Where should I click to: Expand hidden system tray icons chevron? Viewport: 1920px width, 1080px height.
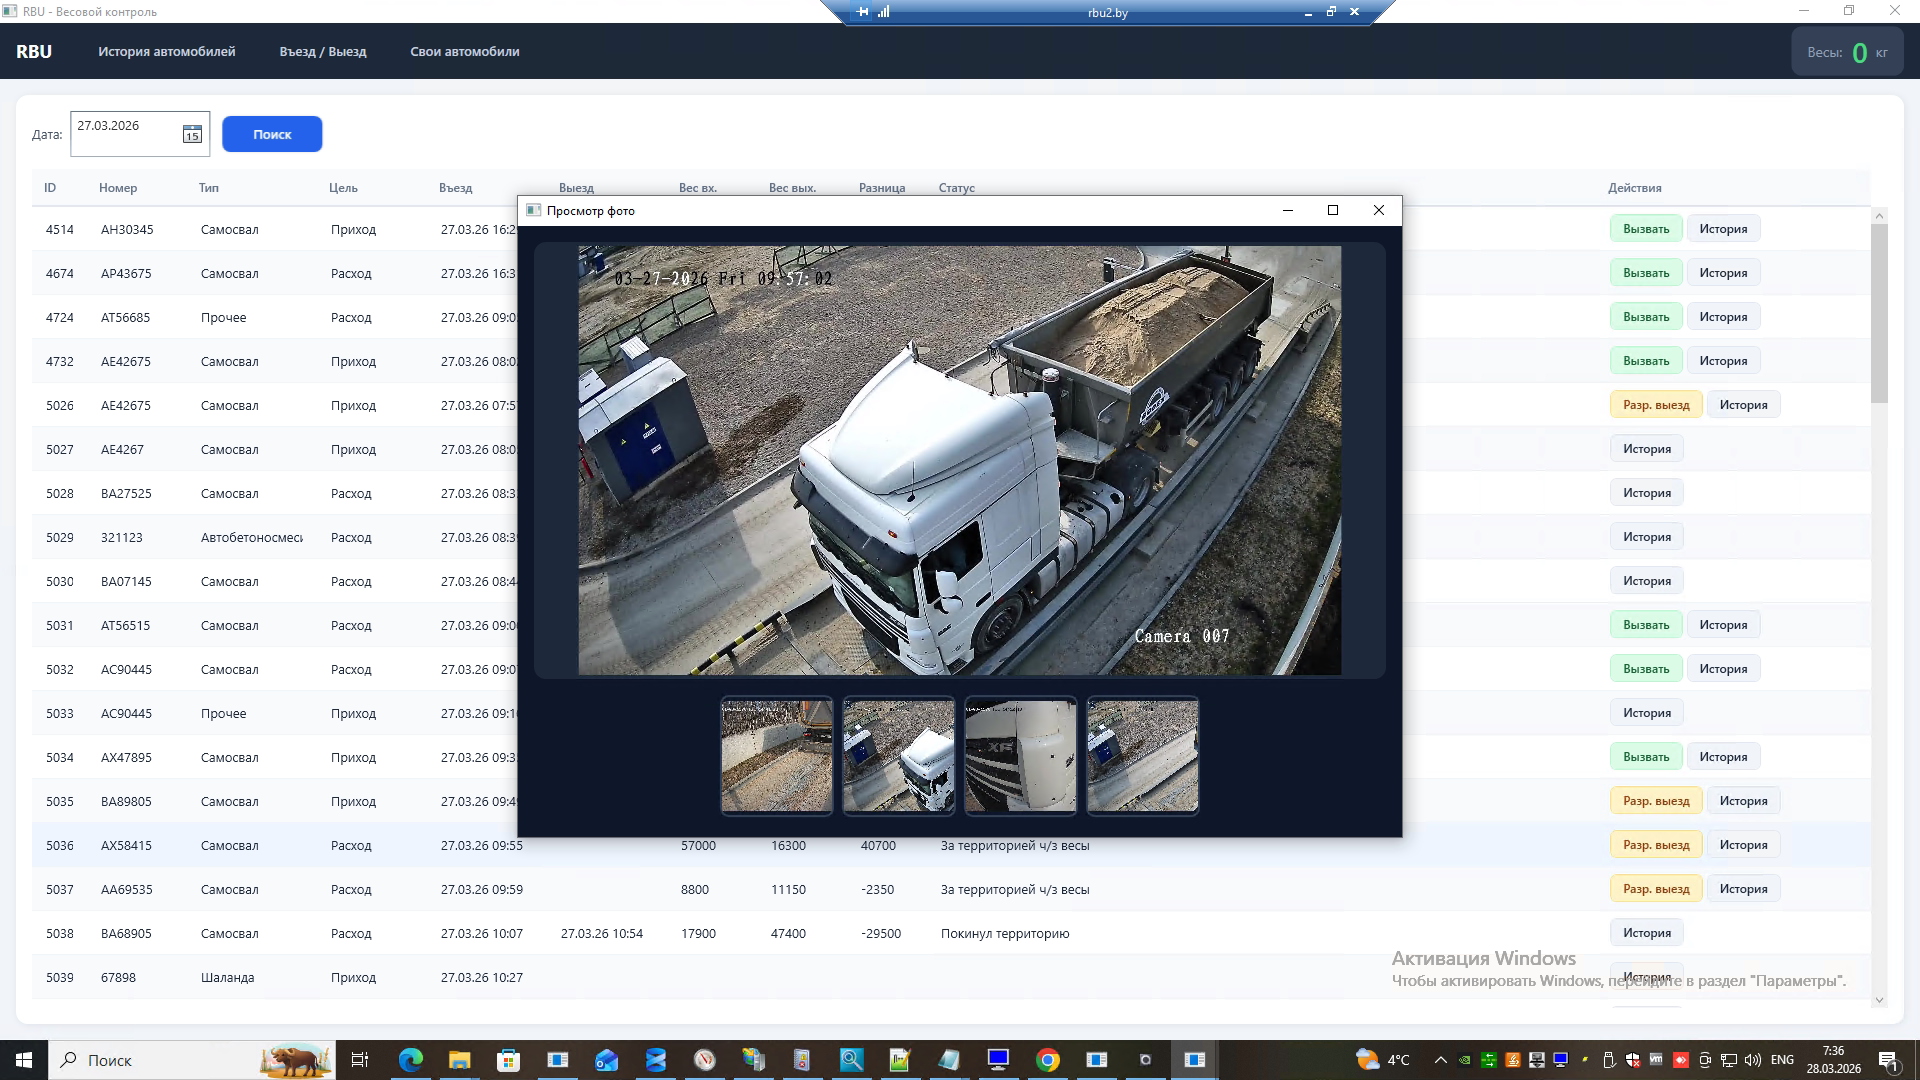(1440, 1060)
